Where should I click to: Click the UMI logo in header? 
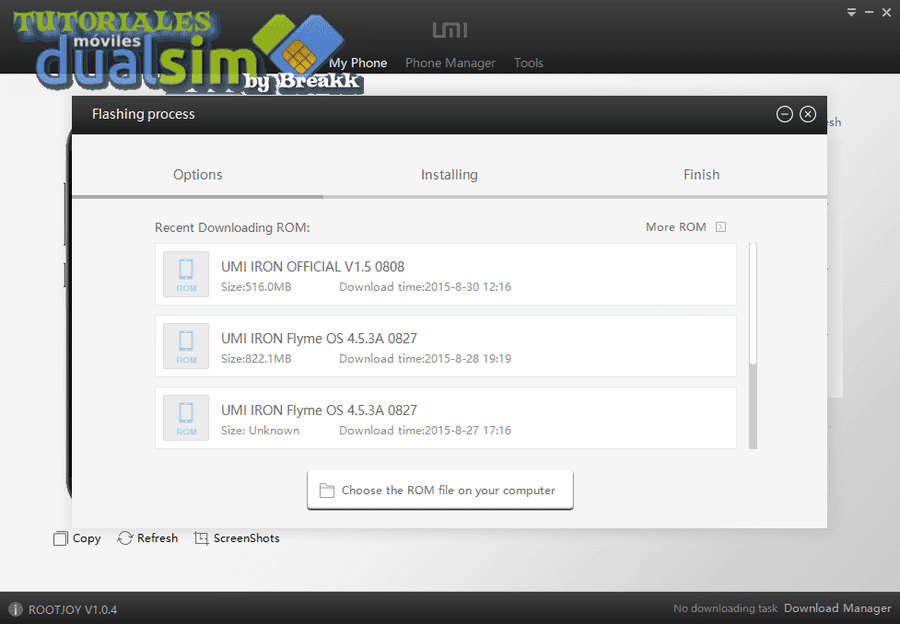tap(450, 30)
